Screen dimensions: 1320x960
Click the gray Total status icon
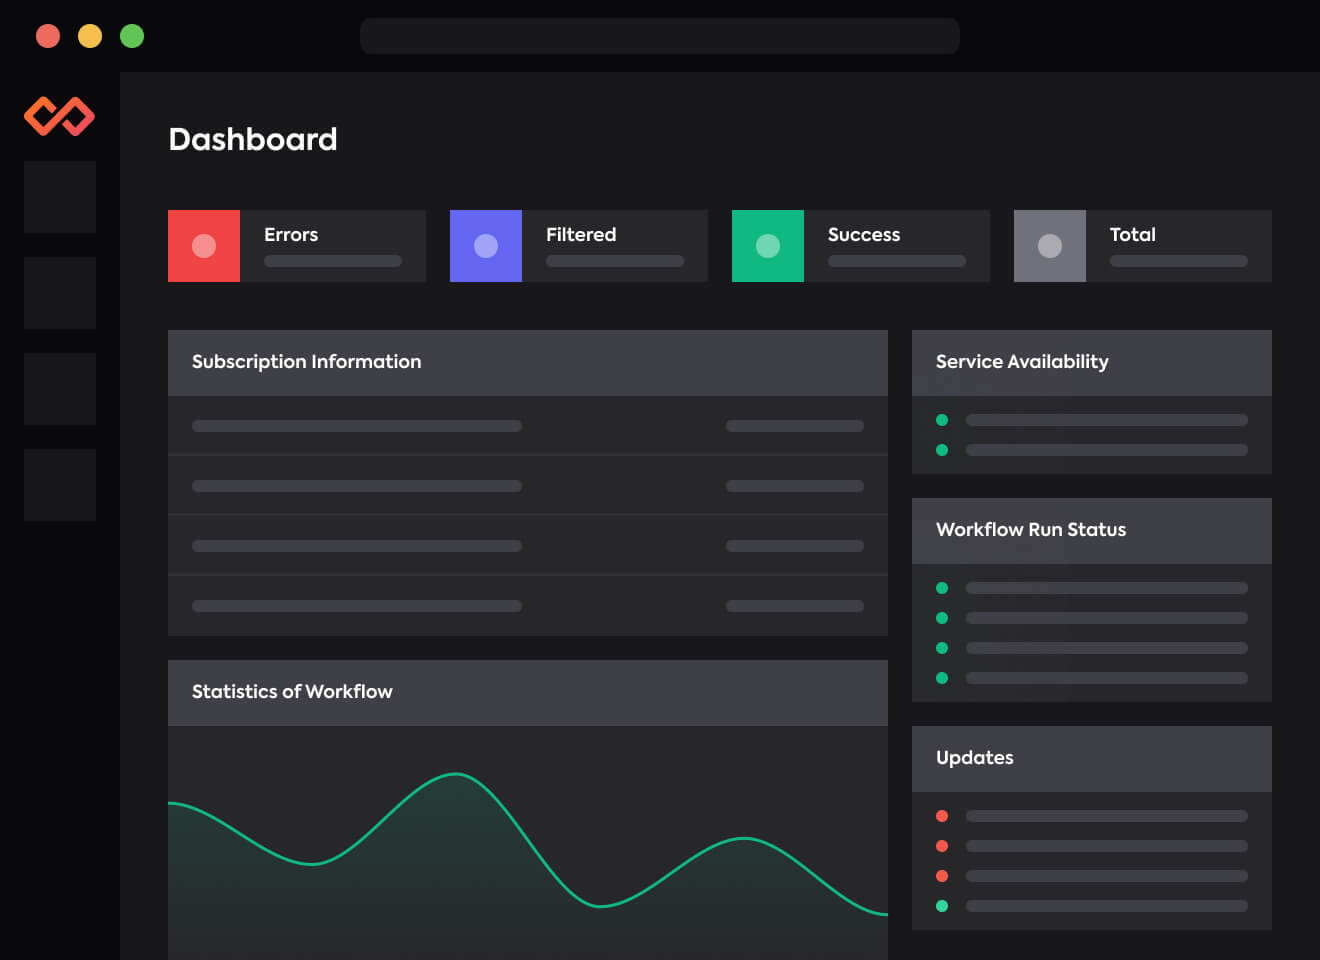(1050, 245)
